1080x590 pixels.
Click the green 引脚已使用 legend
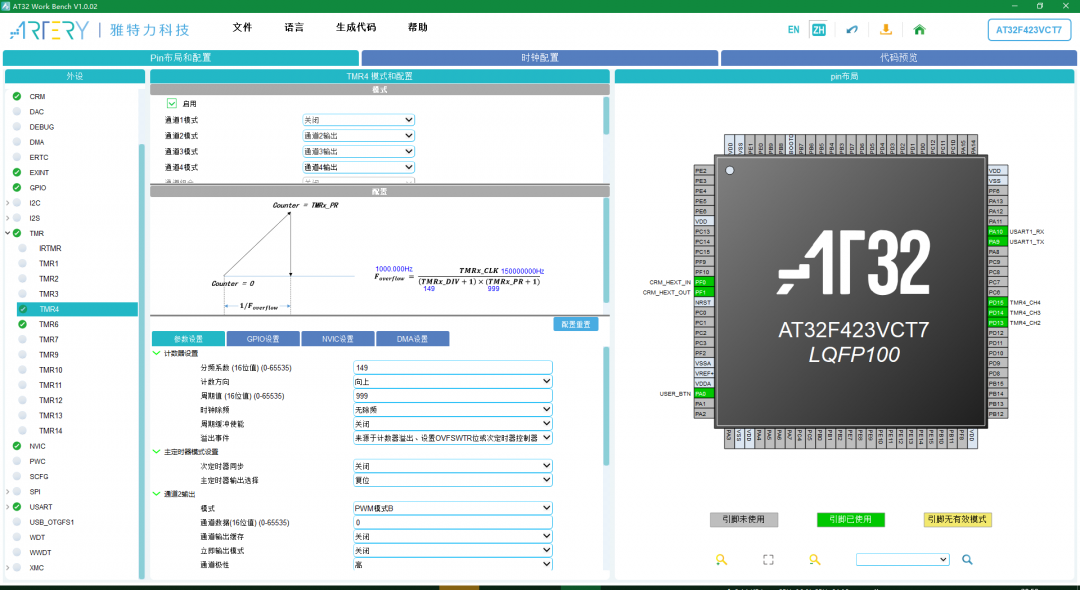point(851,520)
